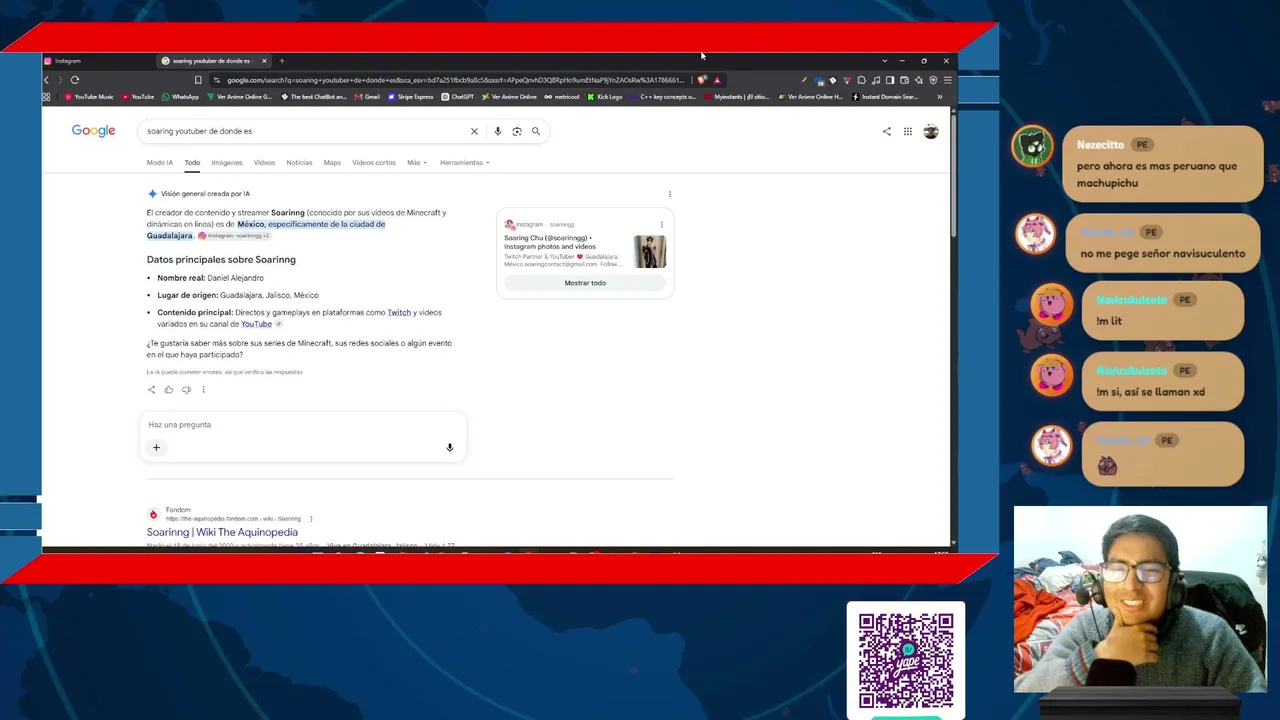
Task: Open the 'Stripe Express' bookmark
Action: click(411, 97)
